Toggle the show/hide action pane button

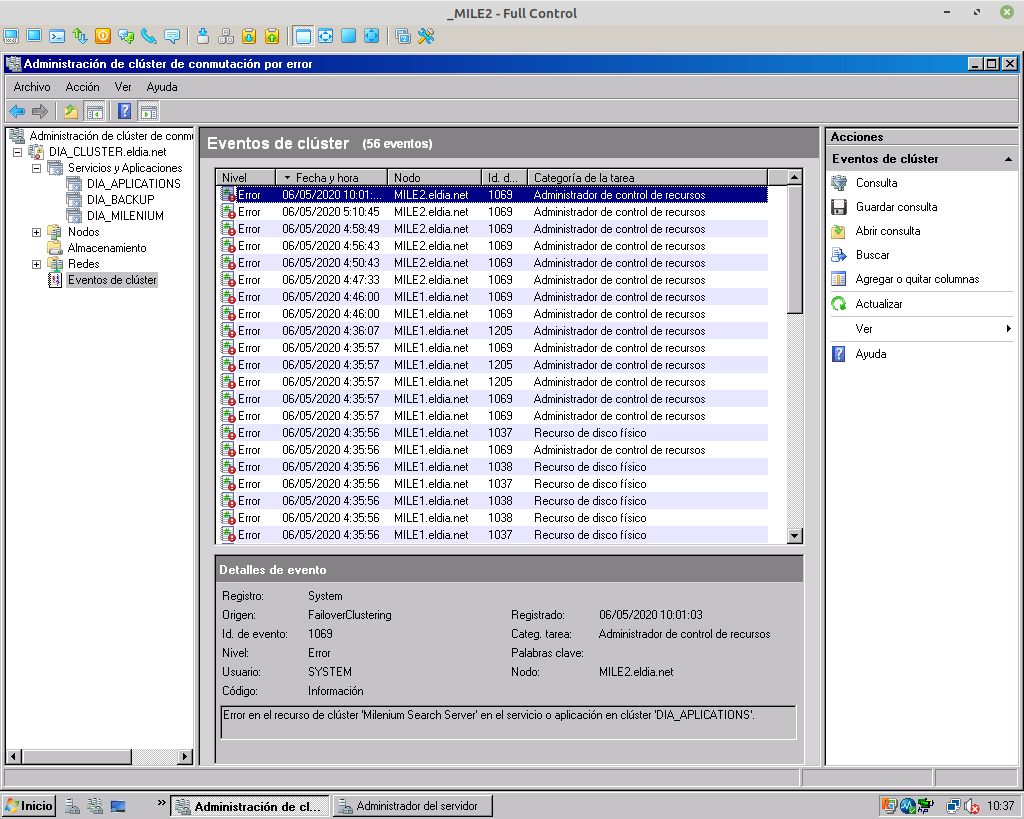pos(149,111)
